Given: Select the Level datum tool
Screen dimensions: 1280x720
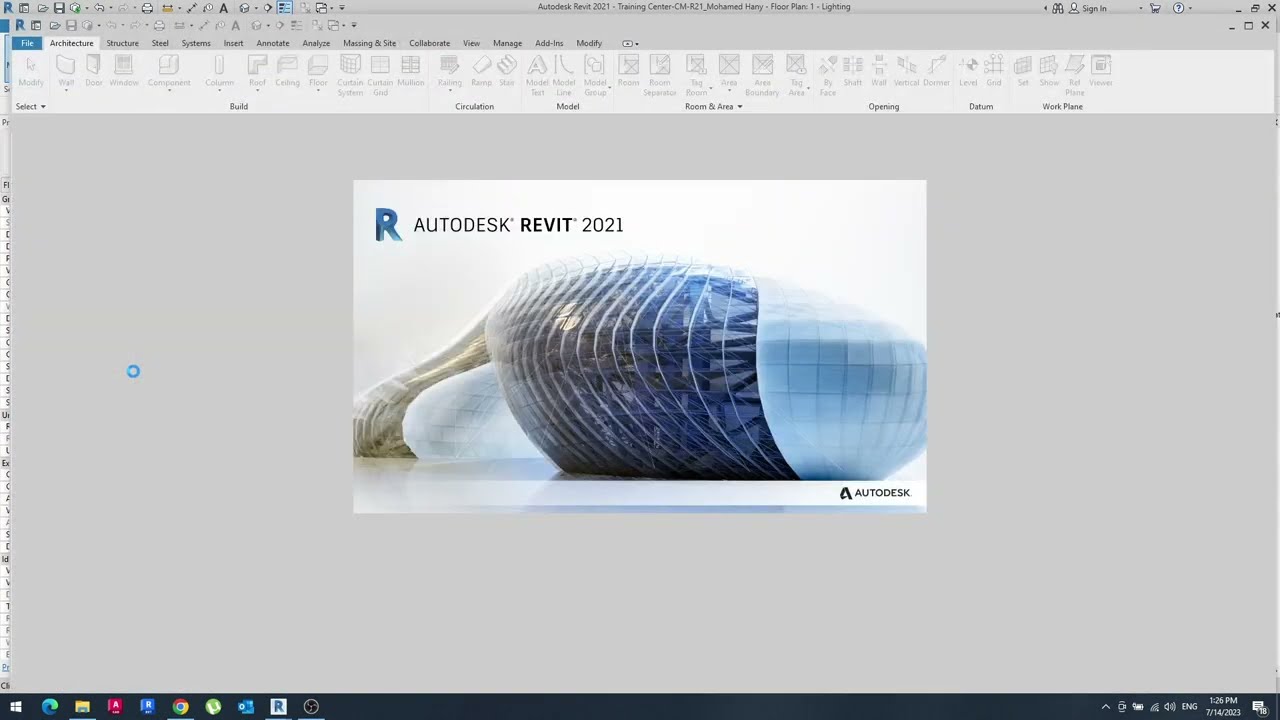Looking at the screenshot, I should coord(968,71).
